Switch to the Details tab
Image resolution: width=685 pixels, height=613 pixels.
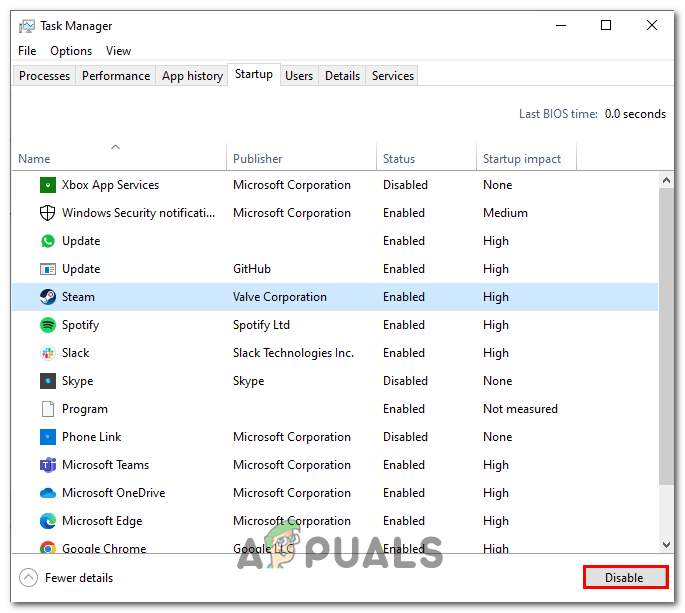pyautogui.click(x=342, y=76)
